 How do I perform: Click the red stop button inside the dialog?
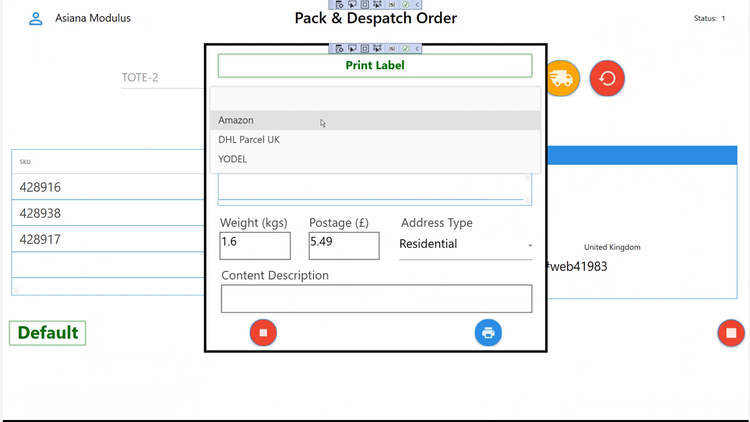(263, 333)
